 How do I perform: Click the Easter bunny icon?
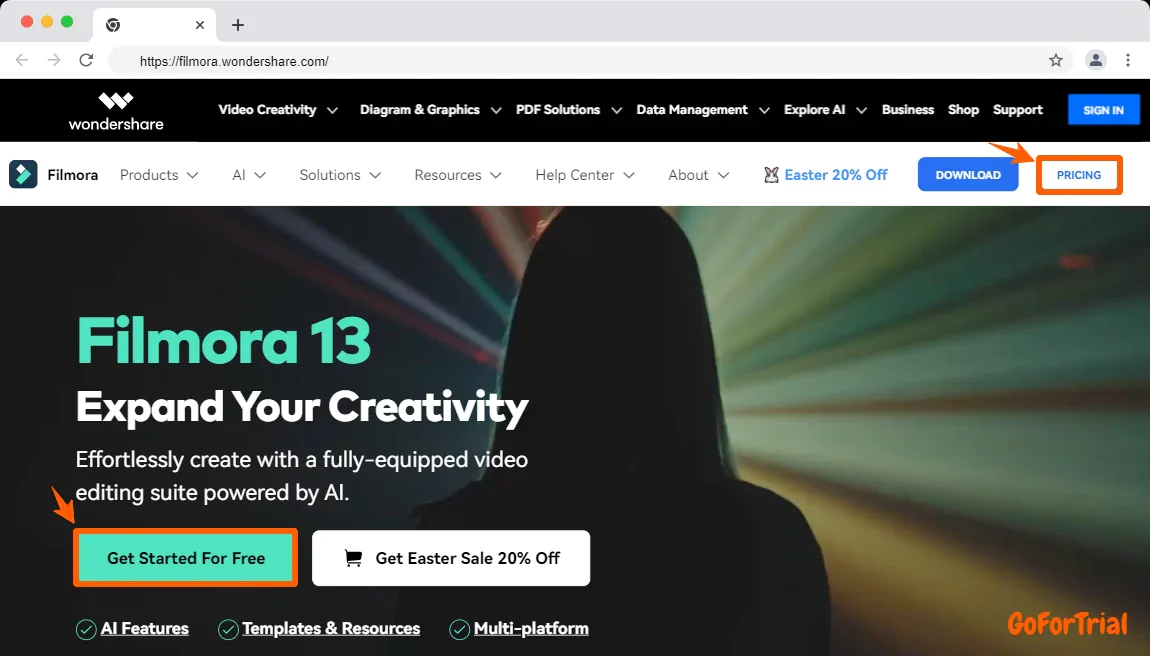(771, 175)
